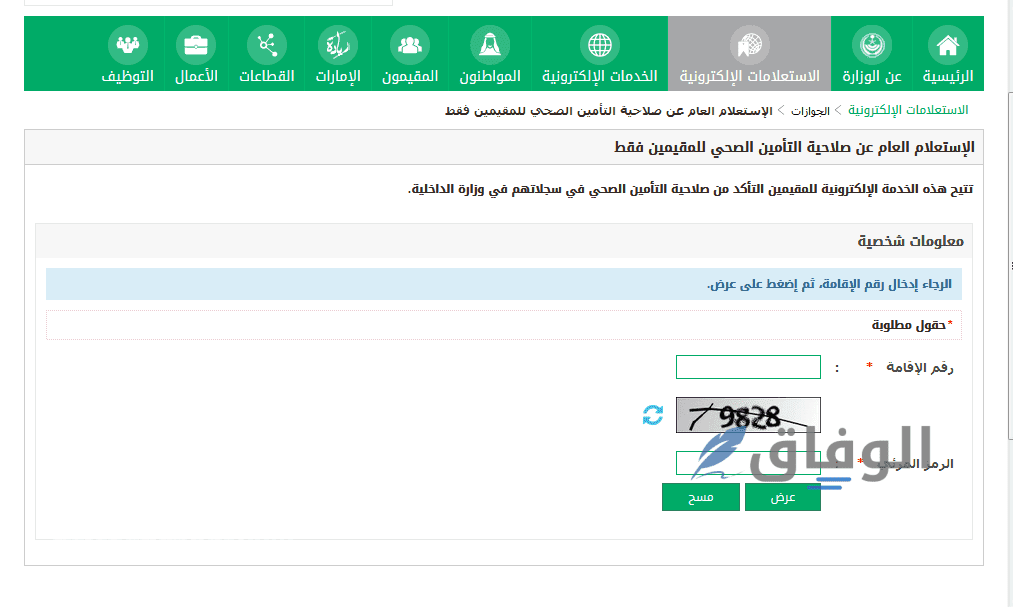Click the current page title in the breadcrumb
Screen dimensions: 1013x607
608,110
